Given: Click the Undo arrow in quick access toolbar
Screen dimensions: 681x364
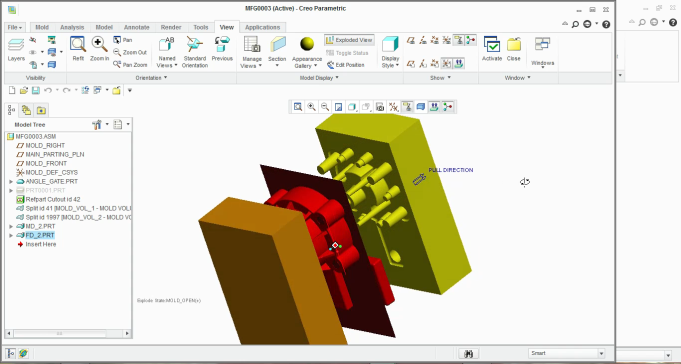Looking at the screenshot, I should pyautogui.click(x=48, y=90).
